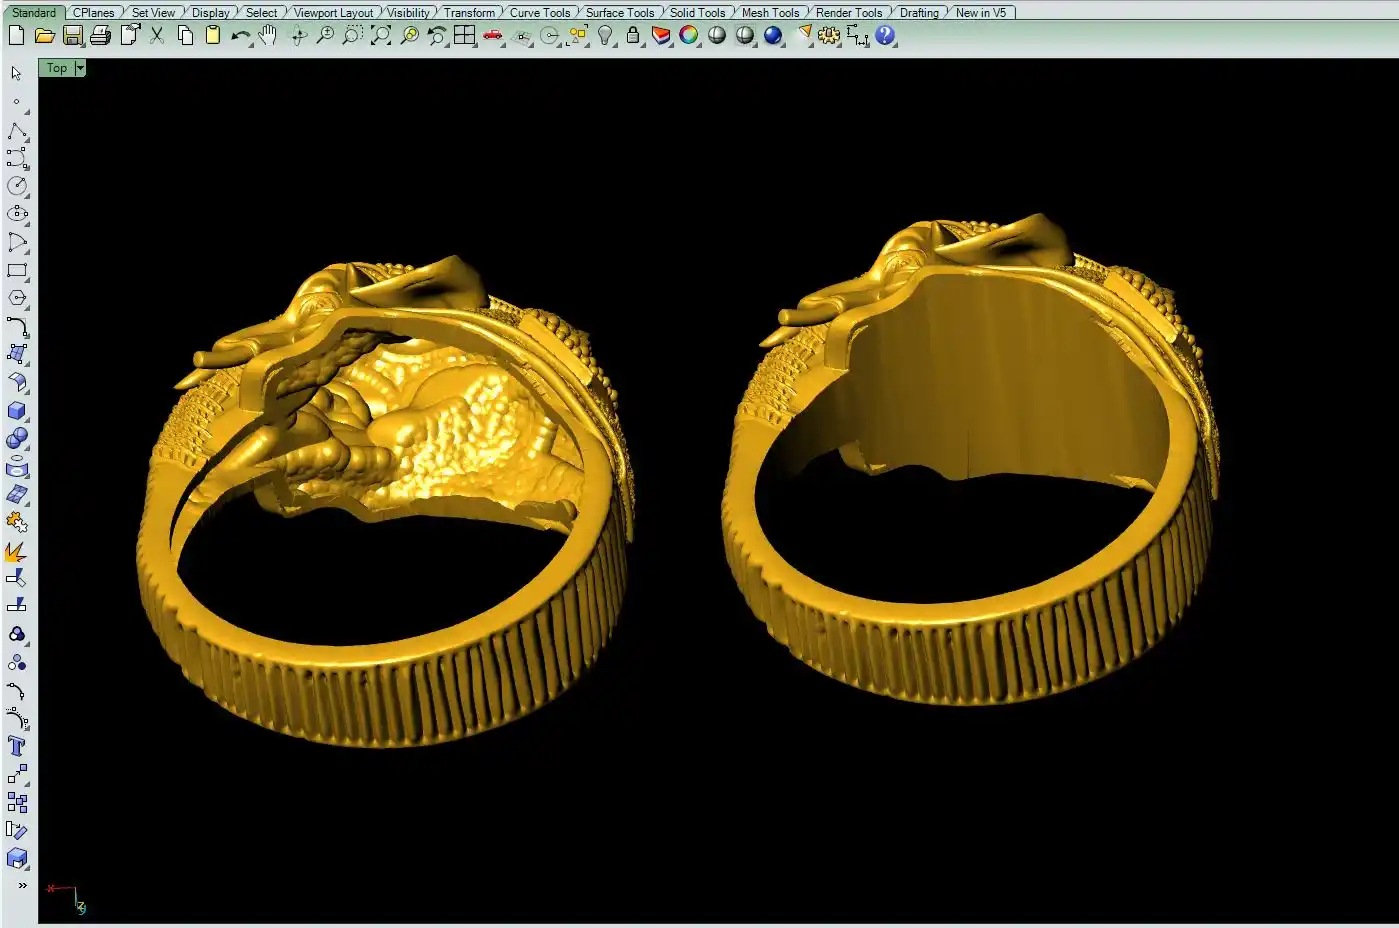Click the color wheel icon
Screen dimensions: 1399x928
point(689,36)
